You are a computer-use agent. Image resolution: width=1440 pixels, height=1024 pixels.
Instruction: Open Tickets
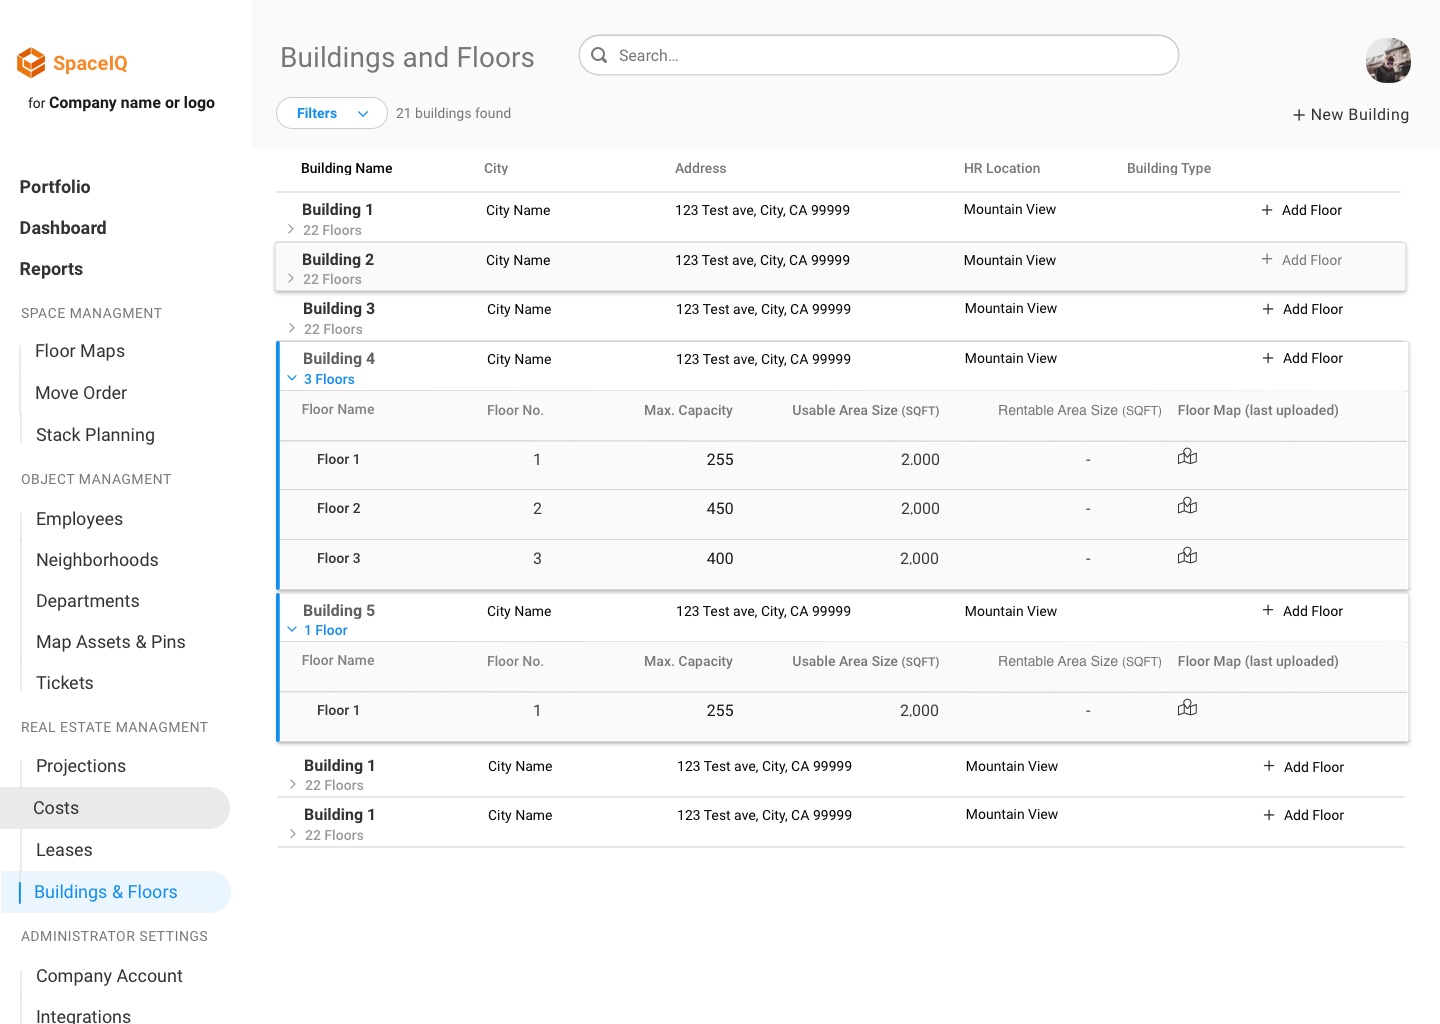tap(65, 683)
